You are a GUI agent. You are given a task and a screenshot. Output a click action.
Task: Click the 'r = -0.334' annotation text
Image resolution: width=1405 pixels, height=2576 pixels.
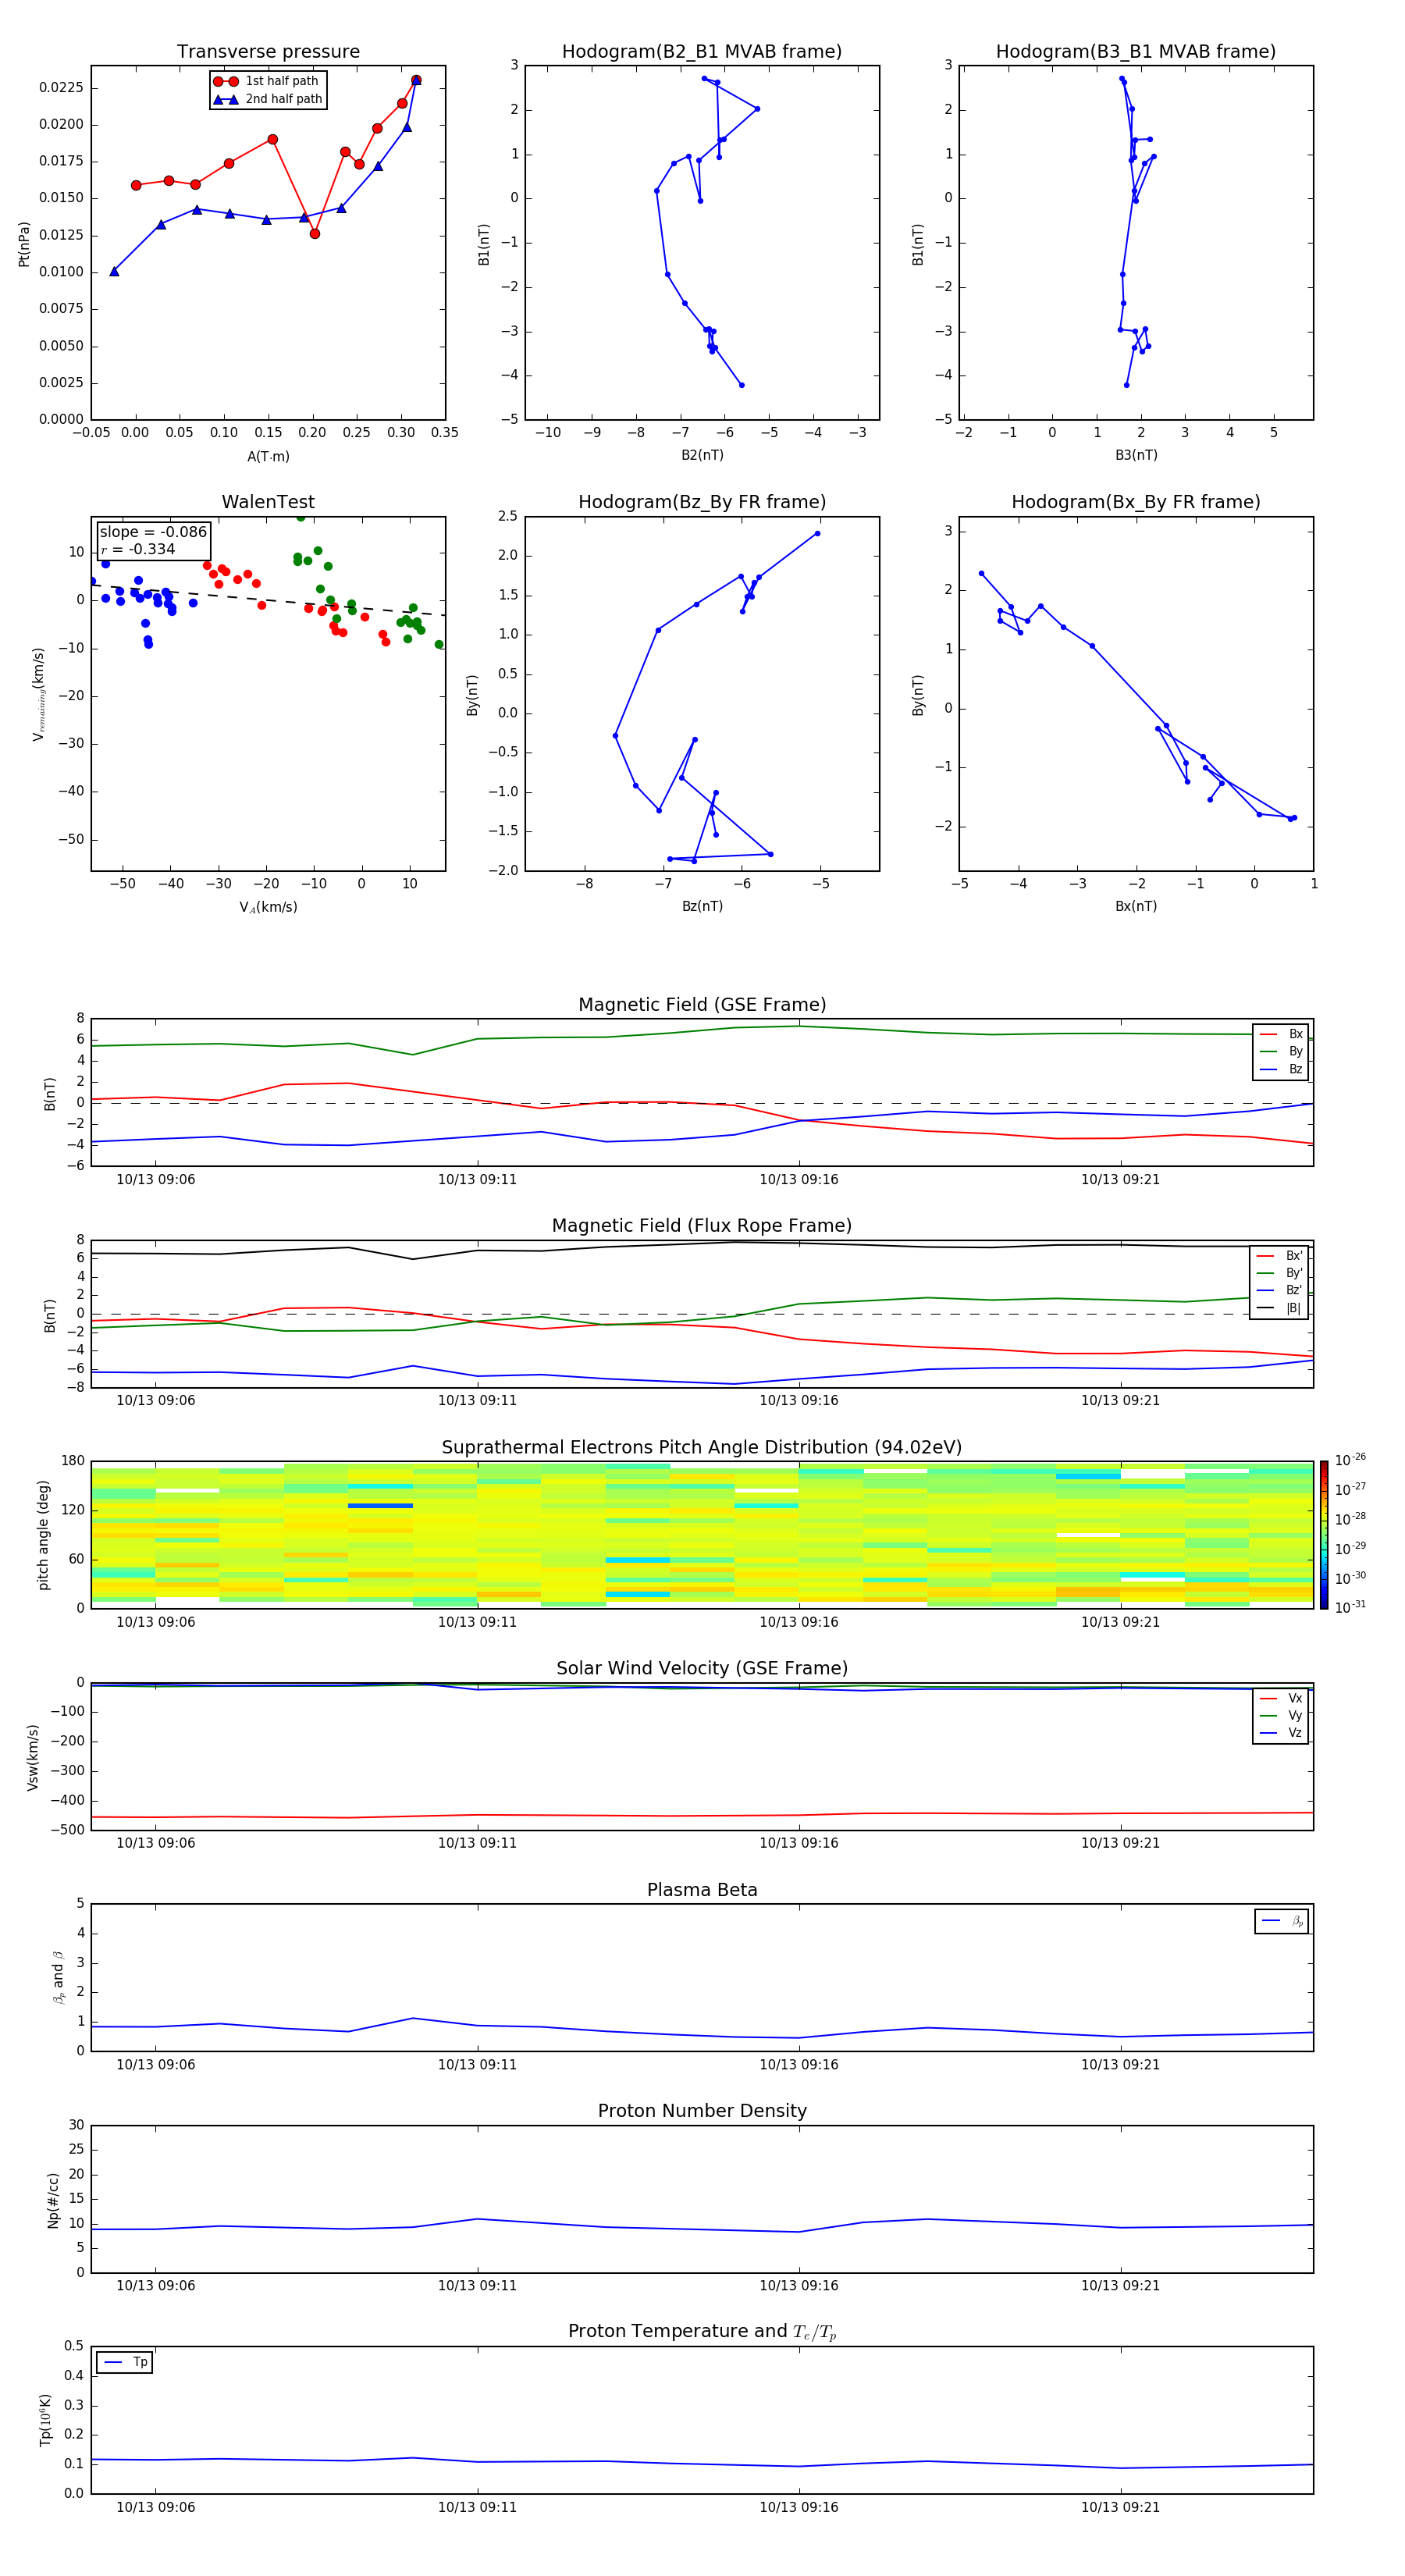click(x=138, y=549)
